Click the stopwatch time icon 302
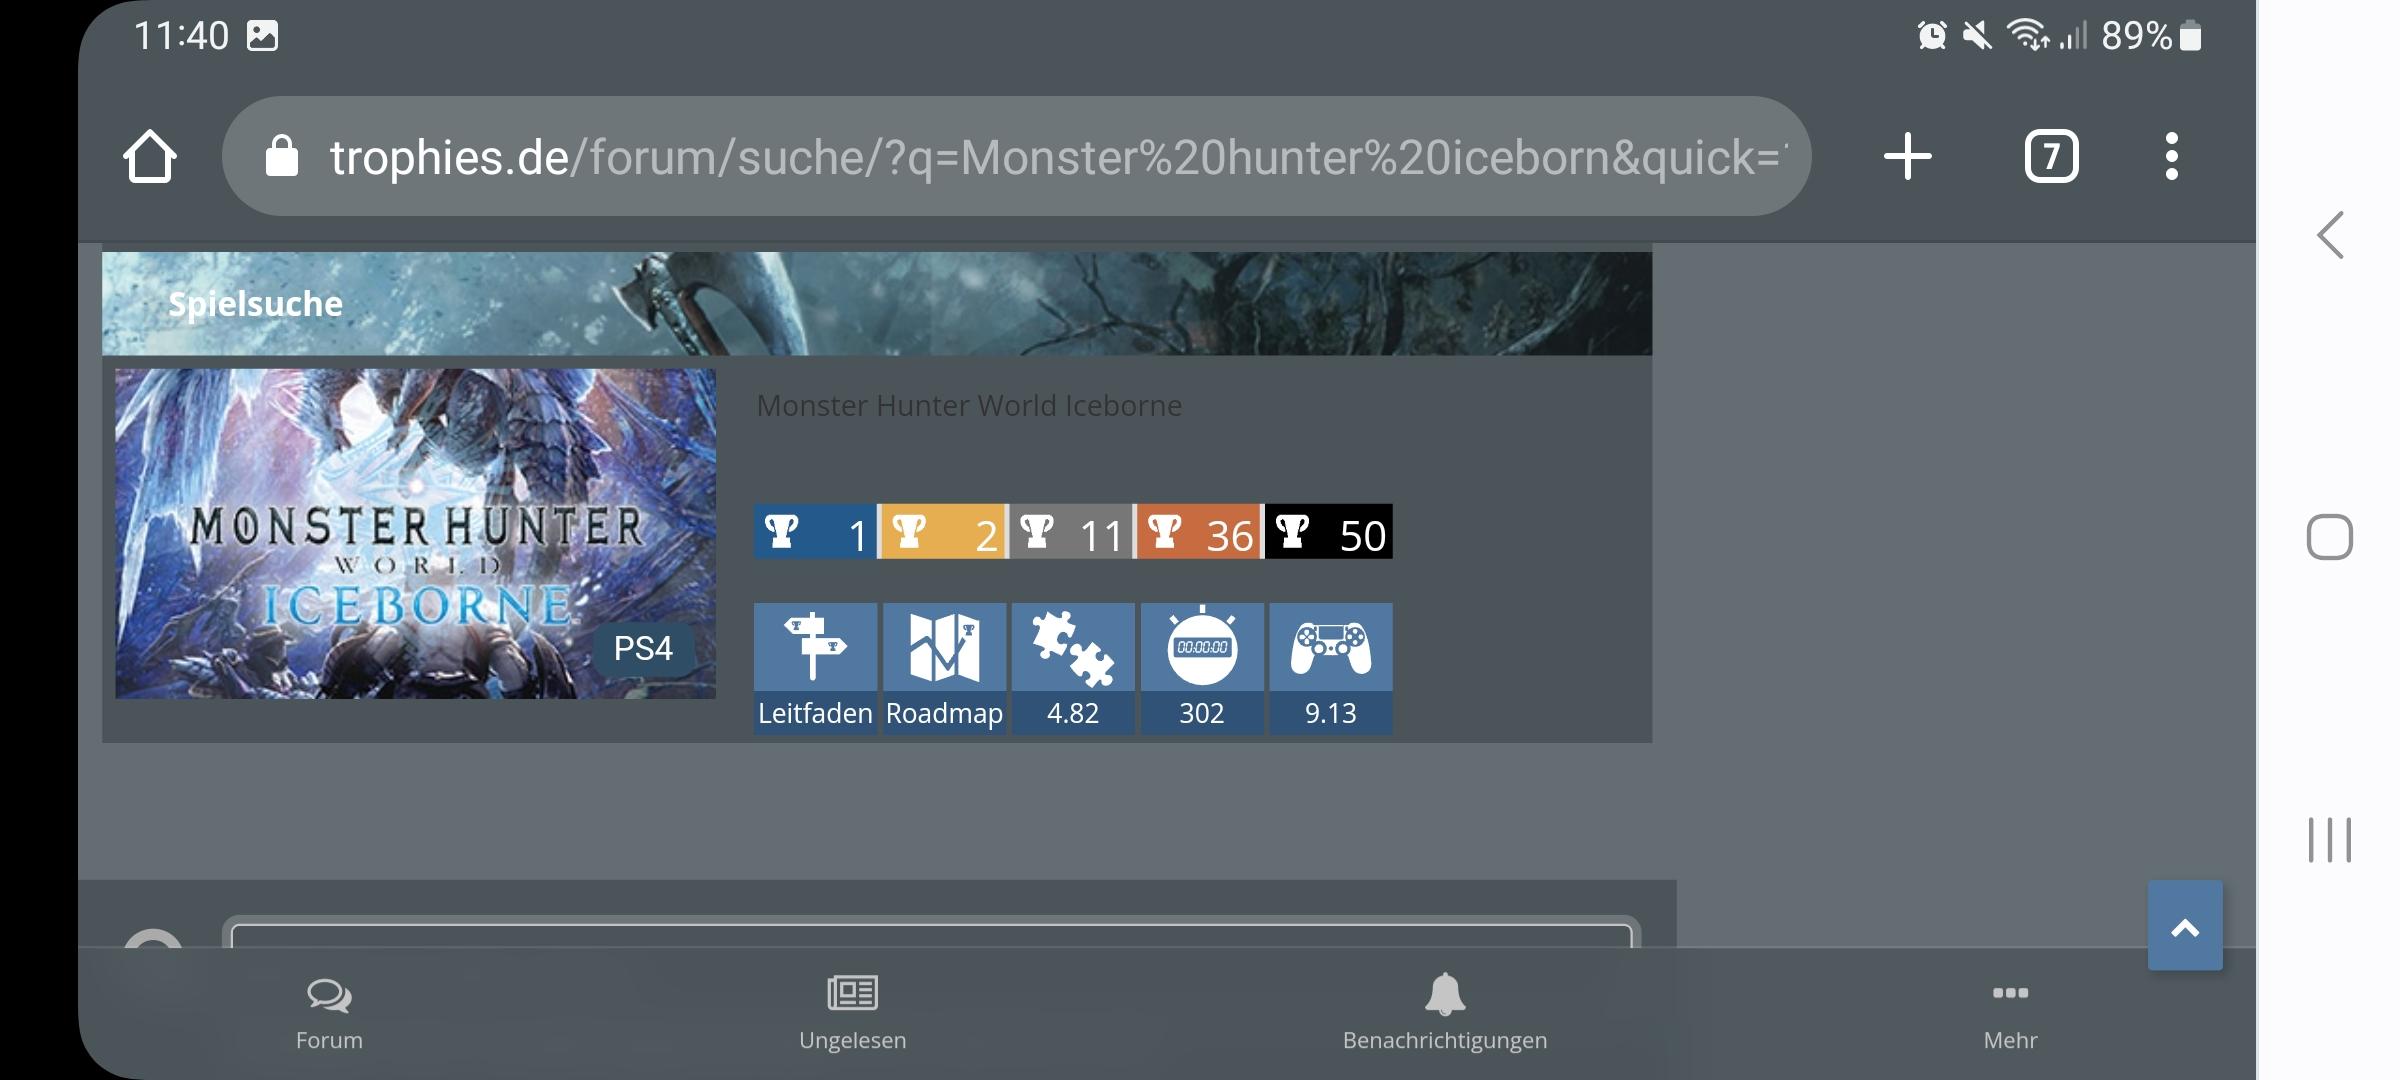2400x1080 pixels. click(x=1201, y=667)
